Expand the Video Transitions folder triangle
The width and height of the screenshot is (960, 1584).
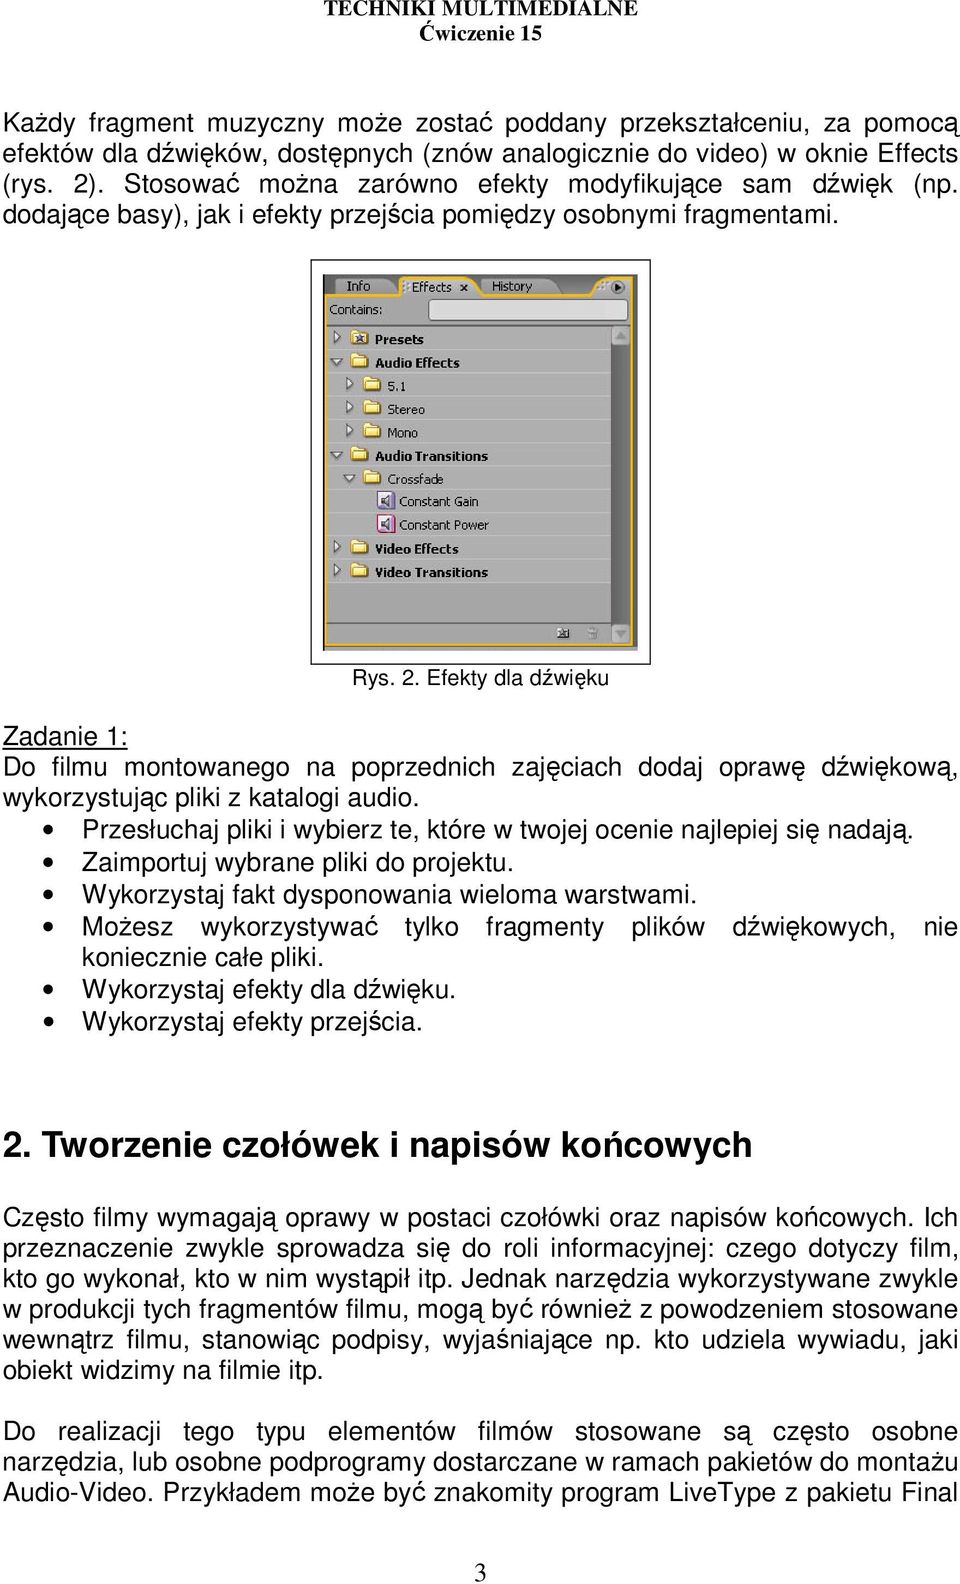pos(337,571)
